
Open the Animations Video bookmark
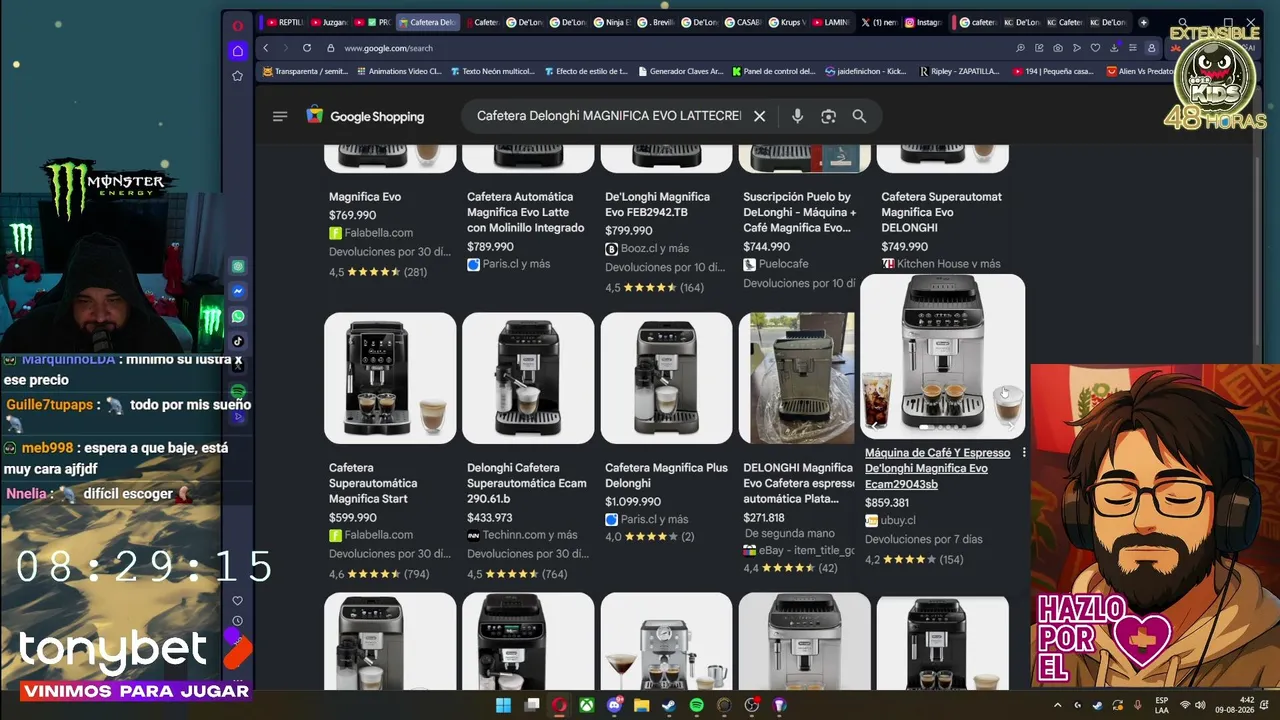tap(398, 71)
